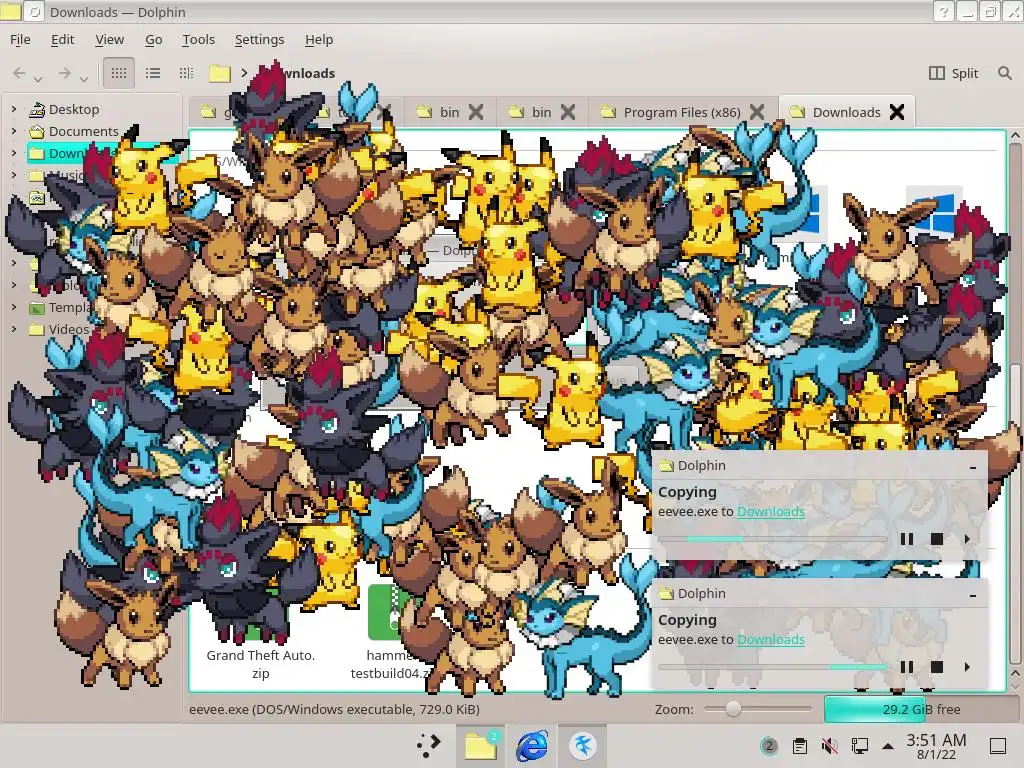Close the Program Files (x86) tab

pyautogui.click(x=757, y=112)
